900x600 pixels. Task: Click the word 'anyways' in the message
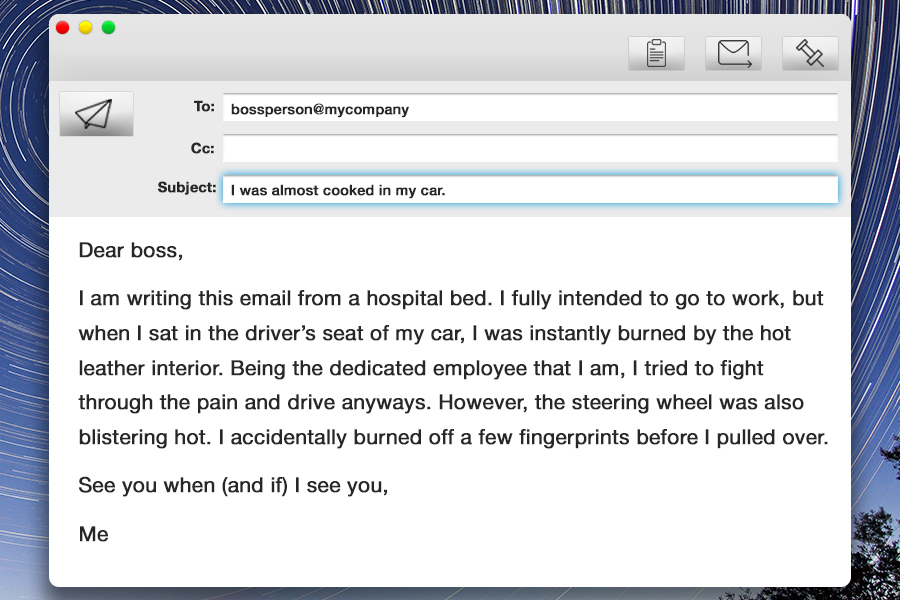point(385,403)
